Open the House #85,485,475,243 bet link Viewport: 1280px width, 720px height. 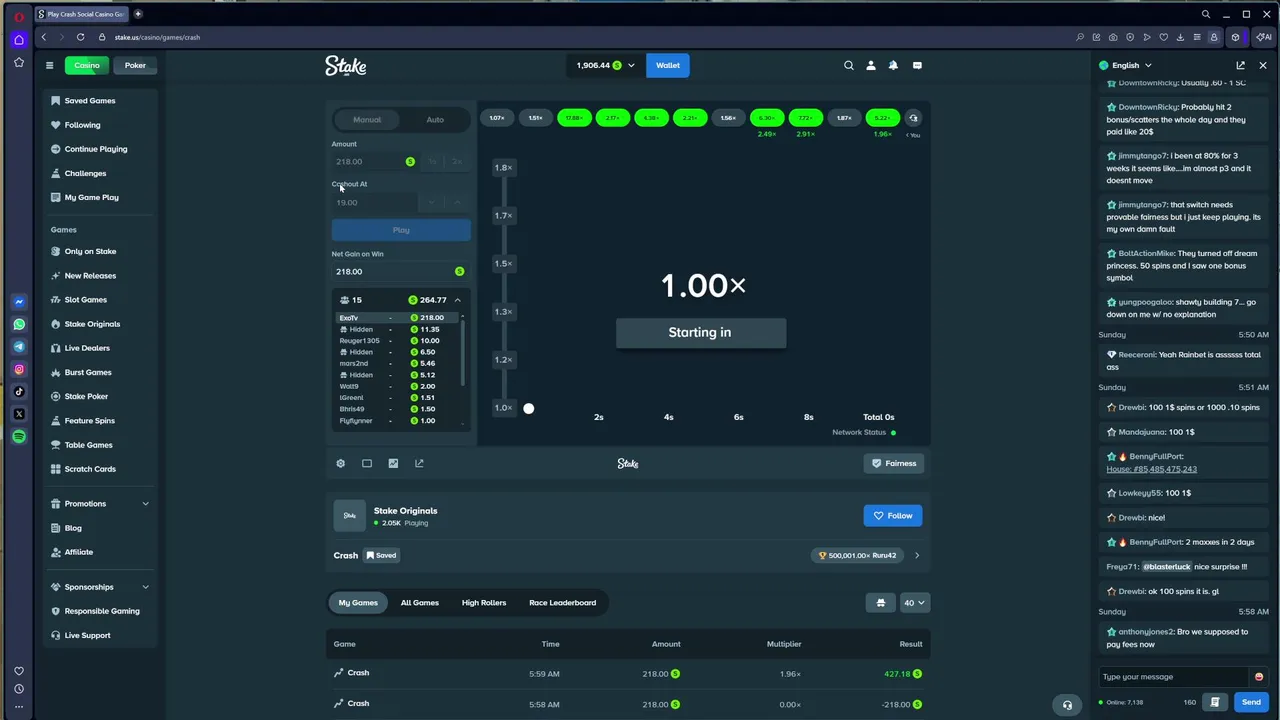click(1151, 469)
